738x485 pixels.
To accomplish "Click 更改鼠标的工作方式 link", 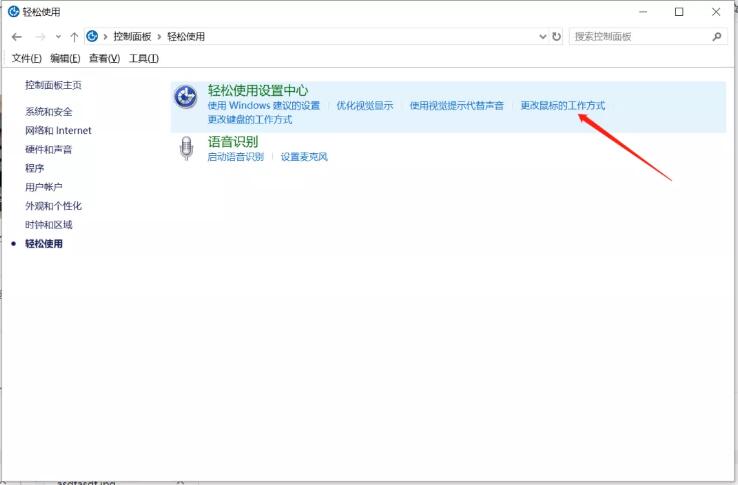I will pyautogui.click(x=562, y=106).
